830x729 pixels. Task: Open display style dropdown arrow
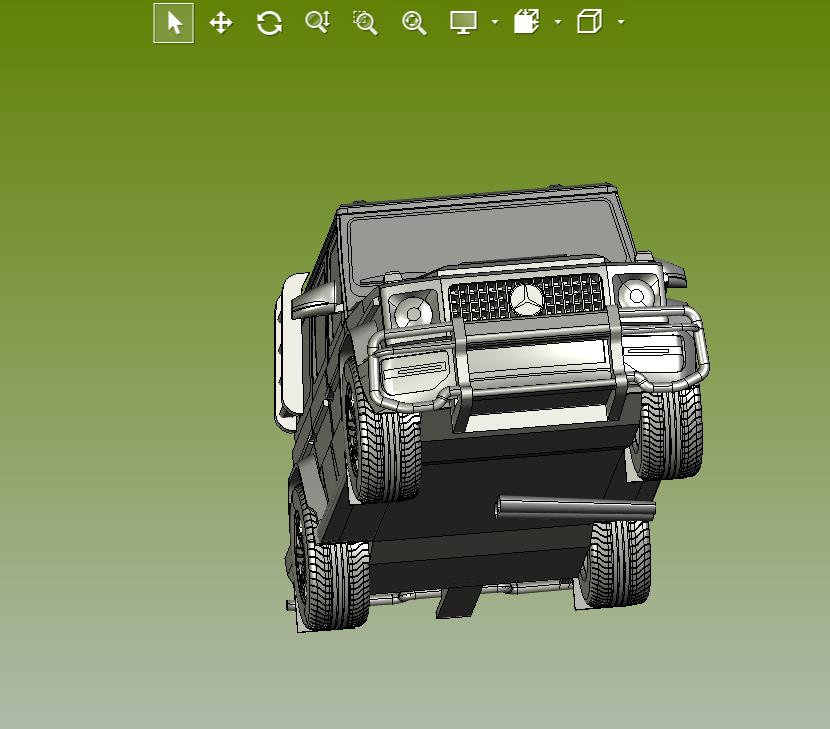pos(495,22)
